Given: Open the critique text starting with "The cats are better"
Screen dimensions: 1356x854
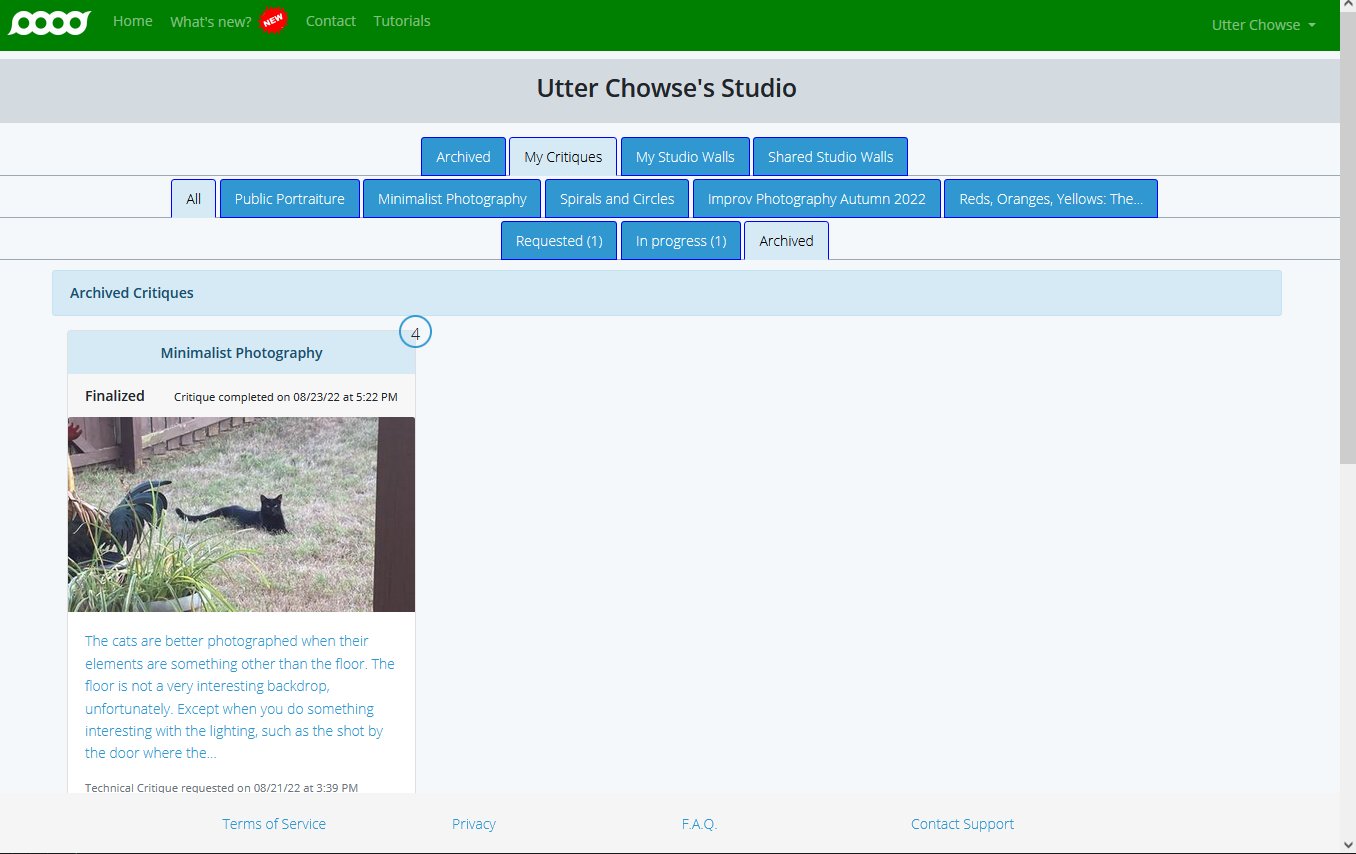Looking at the screenshot, I should (241, 697).
